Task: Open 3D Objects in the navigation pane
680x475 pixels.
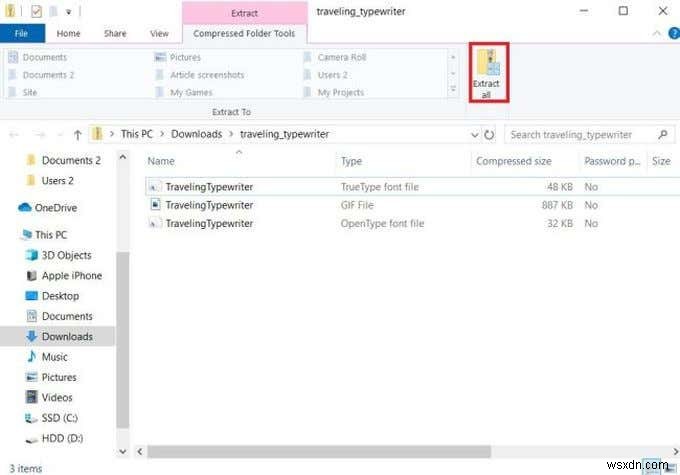Action: 59,255
